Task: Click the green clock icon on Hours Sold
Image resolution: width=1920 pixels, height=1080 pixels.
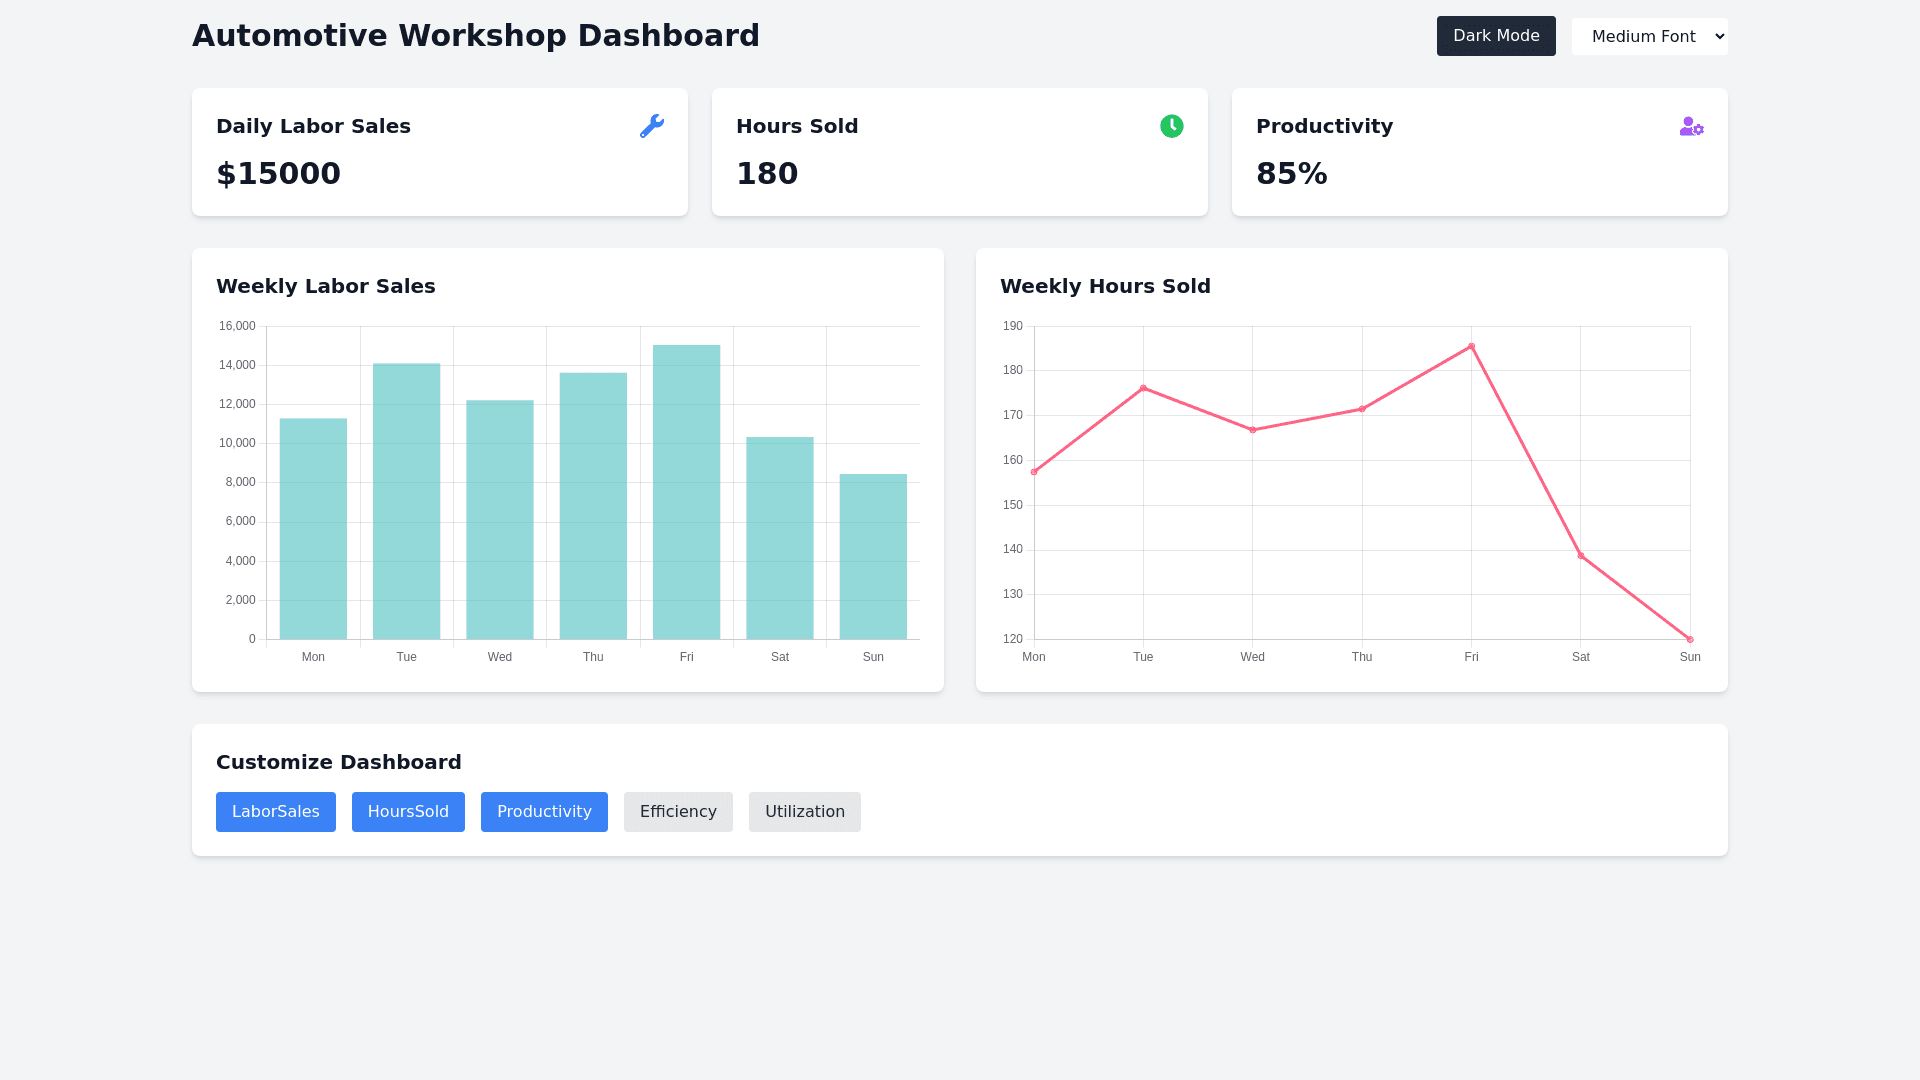Action: pyautogui.click(x=1171, y=126)
